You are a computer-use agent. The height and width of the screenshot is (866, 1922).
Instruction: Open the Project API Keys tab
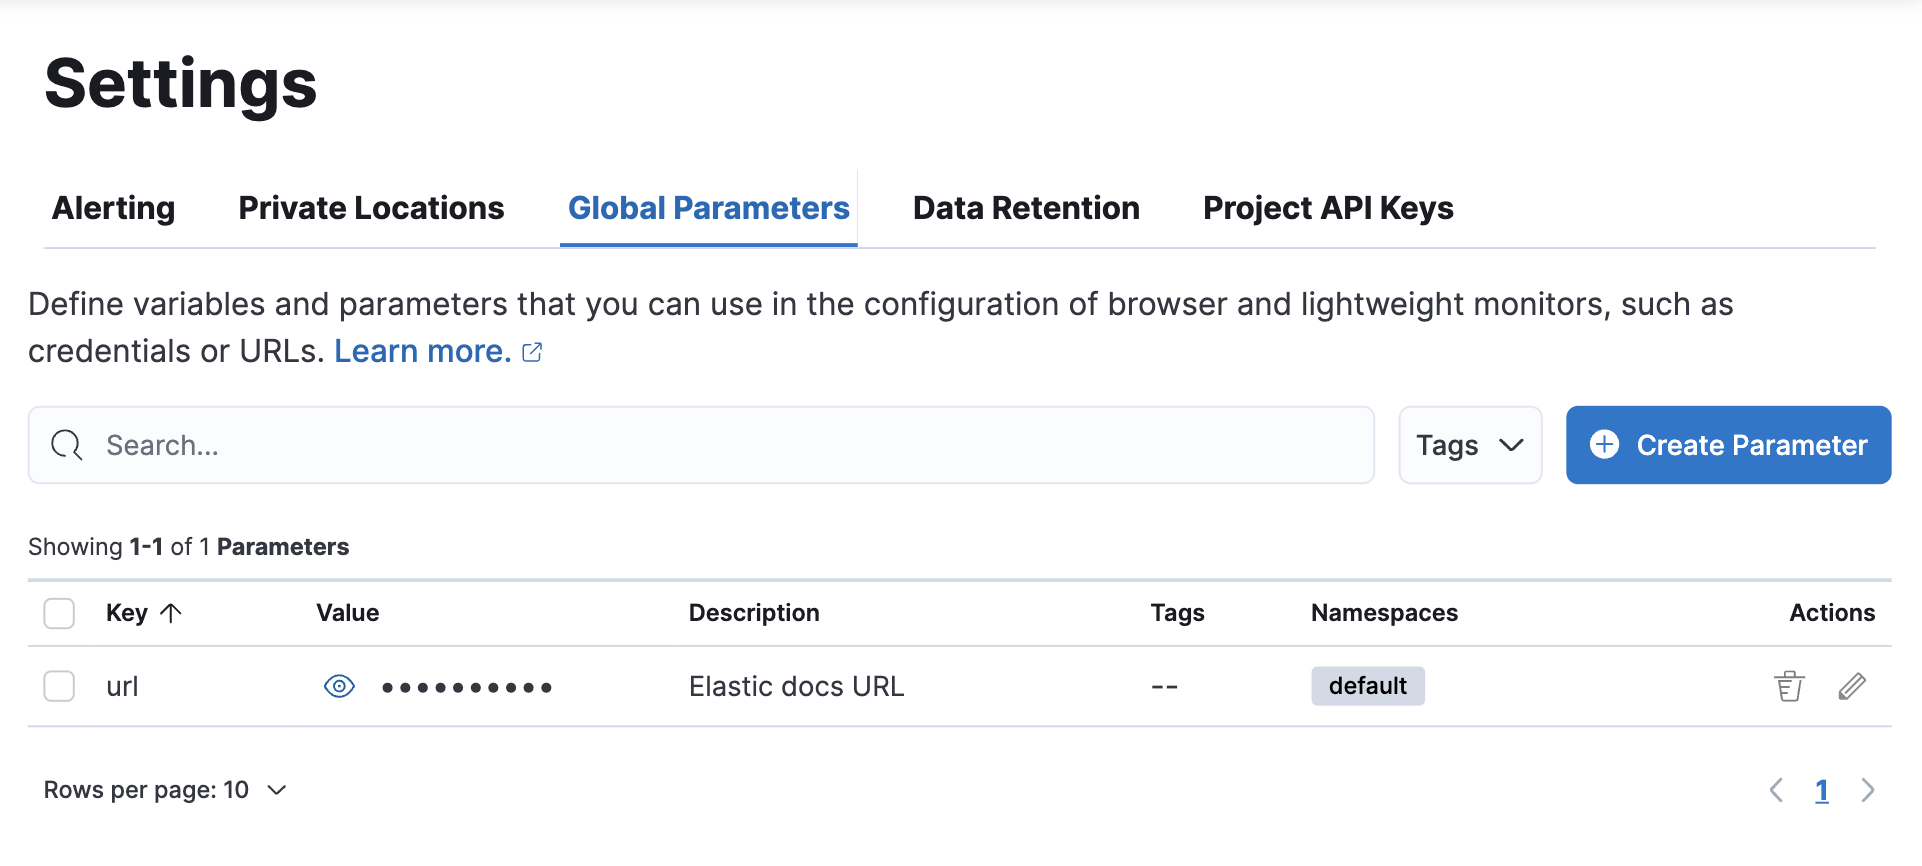tap(1328, 208)
